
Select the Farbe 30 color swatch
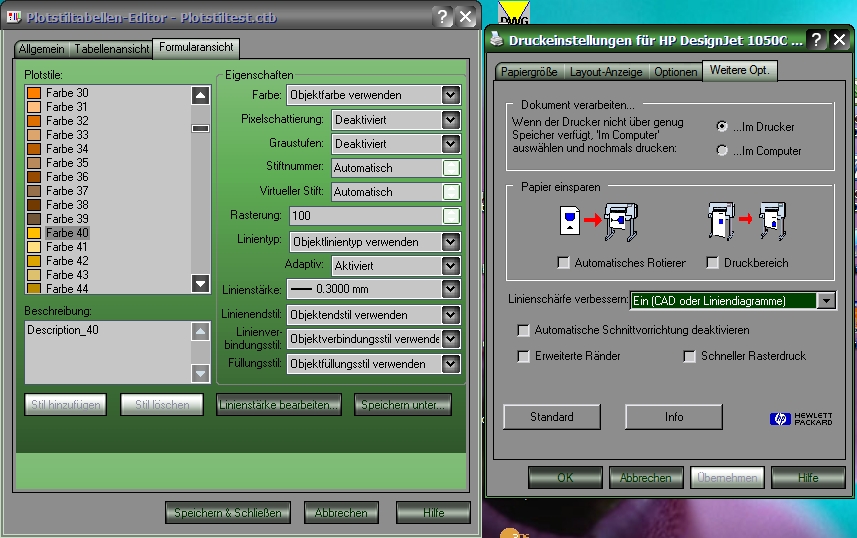34,93
